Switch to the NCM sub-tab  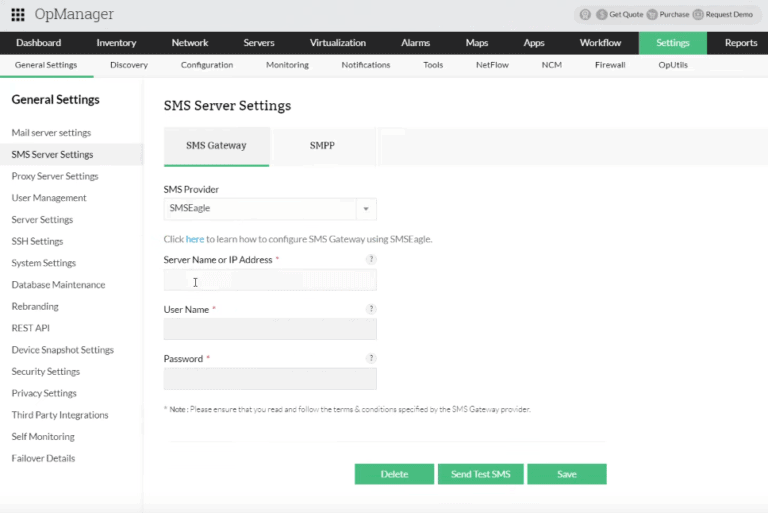tap(552, 65)
